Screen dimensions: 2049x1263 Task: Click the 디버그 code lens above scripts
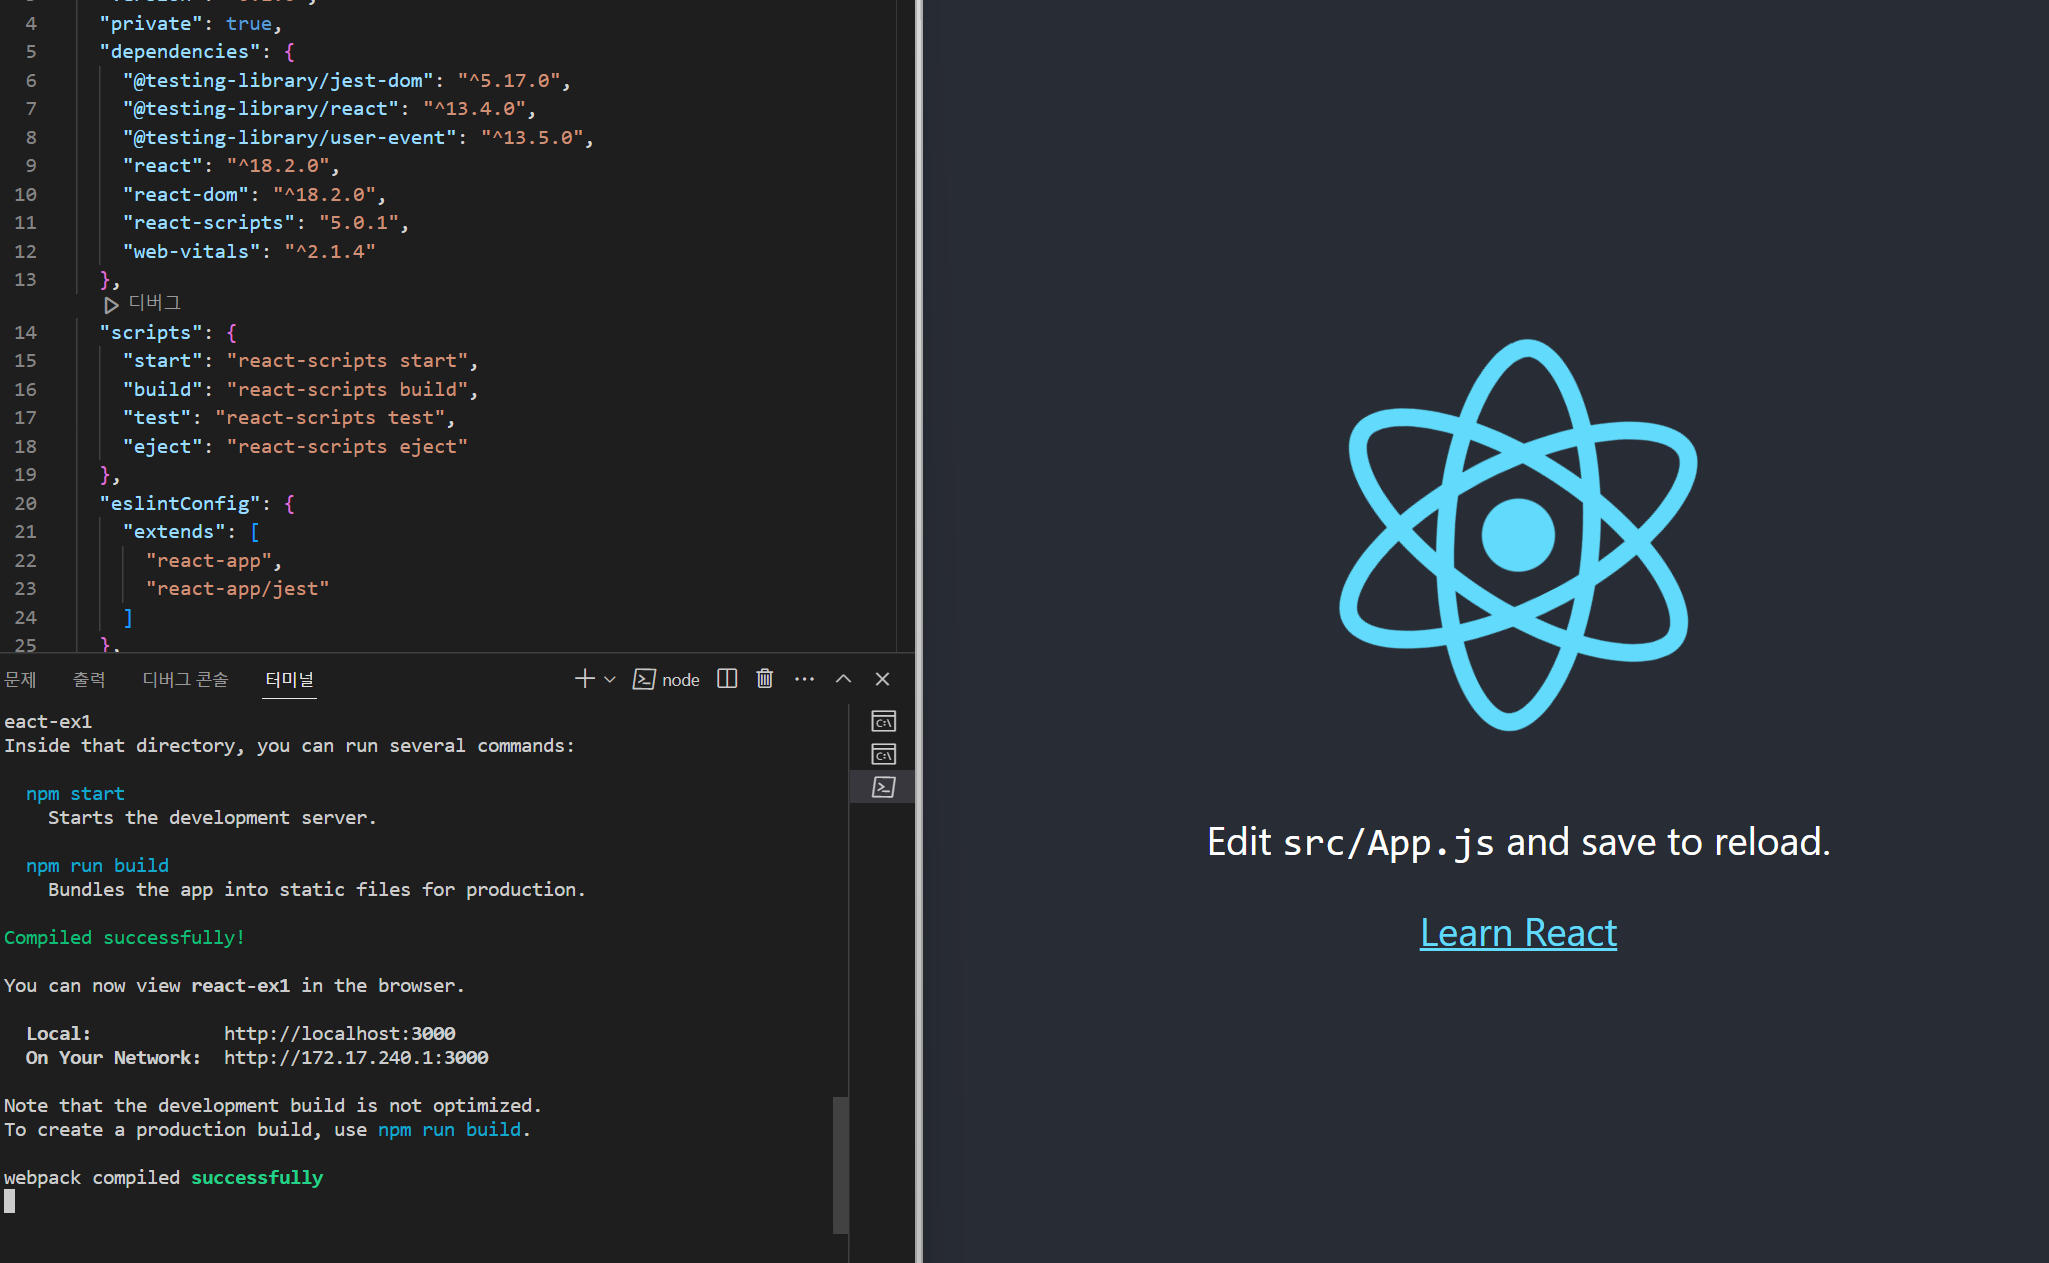point(153,303)
